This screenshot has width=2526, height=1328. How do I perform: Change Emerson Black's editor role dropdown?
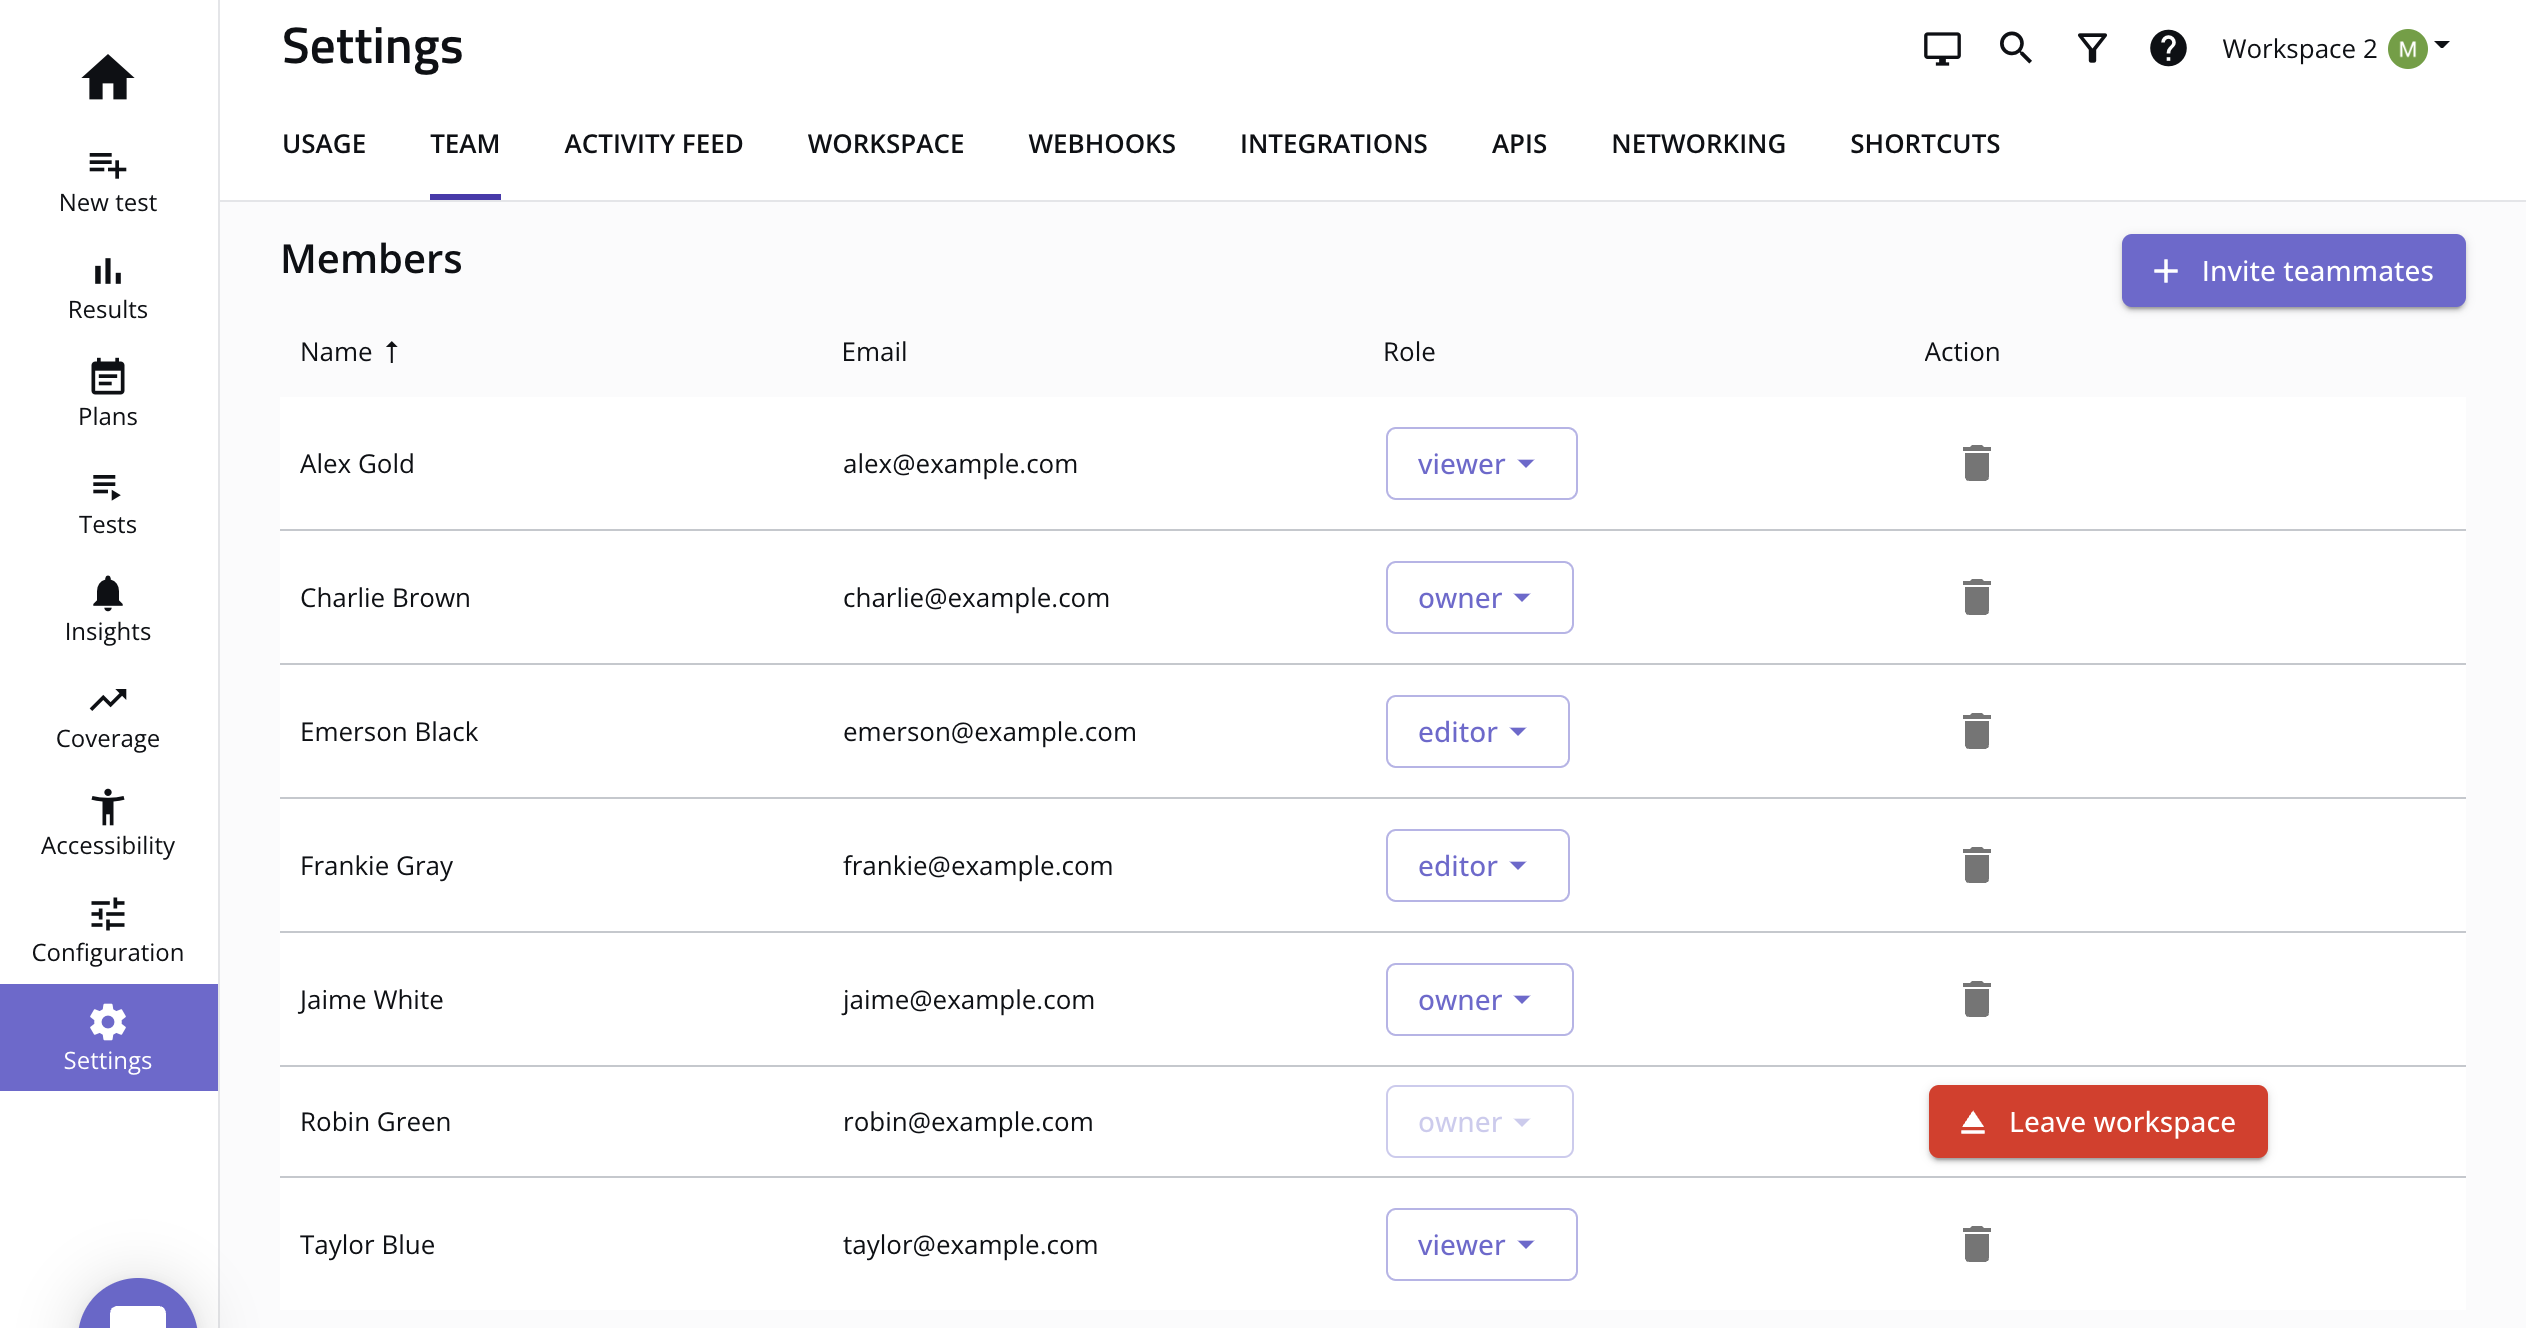click(x=1476, y=732)
